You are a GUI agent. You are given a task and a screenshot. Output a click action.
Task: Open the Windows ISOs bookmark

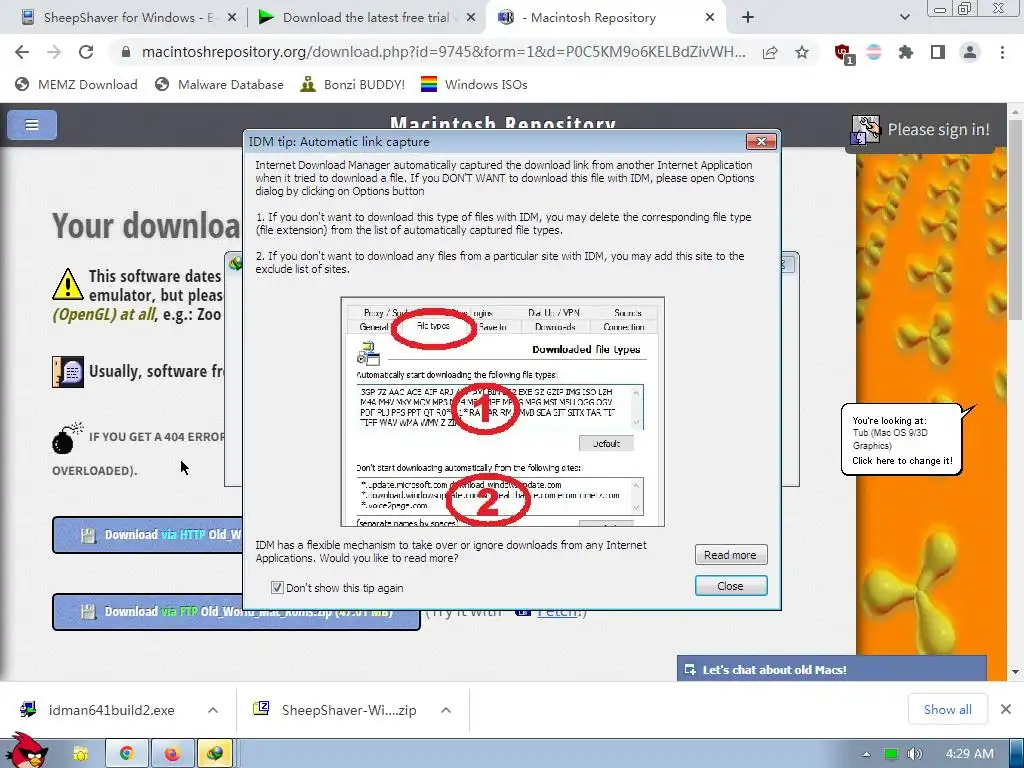(474, 84)
